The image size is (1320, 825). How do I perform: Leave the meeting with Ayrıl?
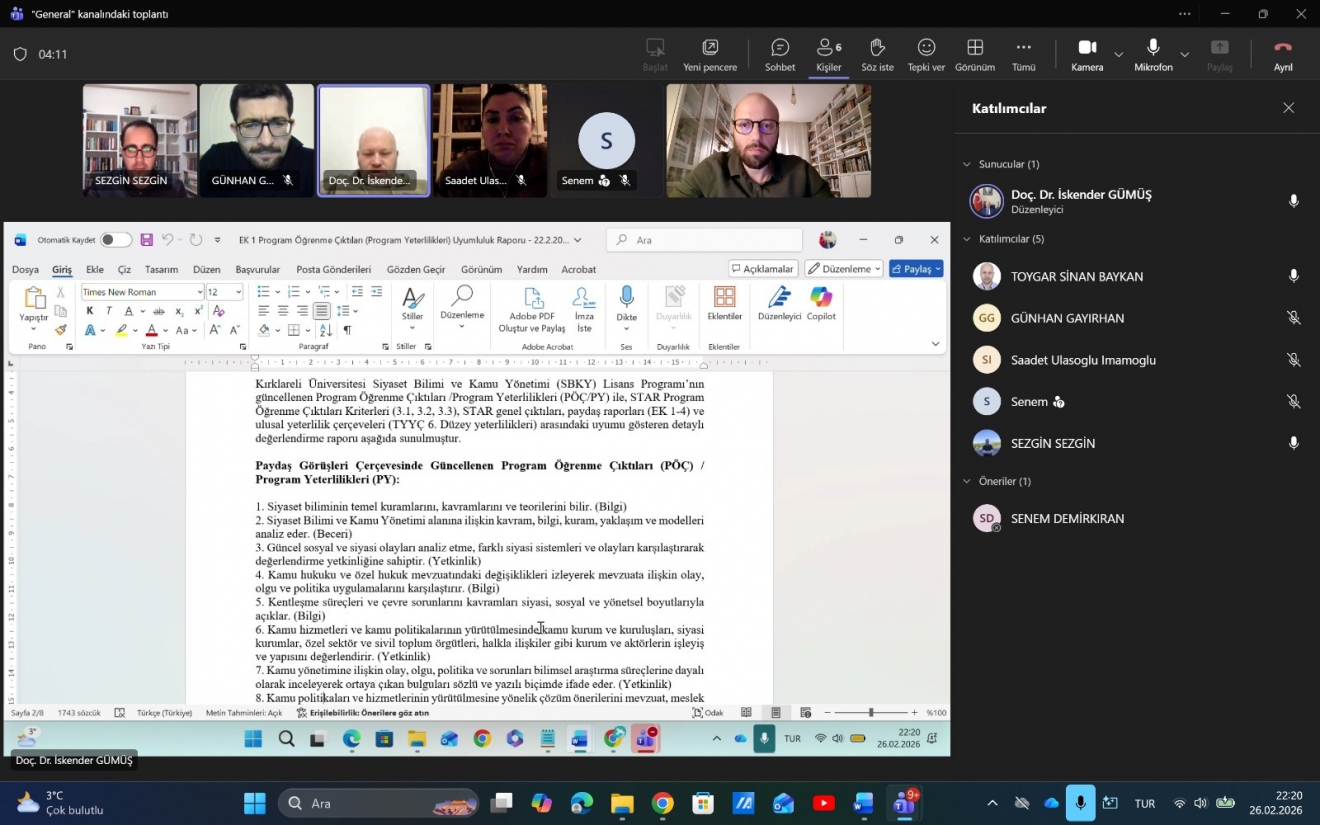pyautogui.click(x=1283, y=55)
